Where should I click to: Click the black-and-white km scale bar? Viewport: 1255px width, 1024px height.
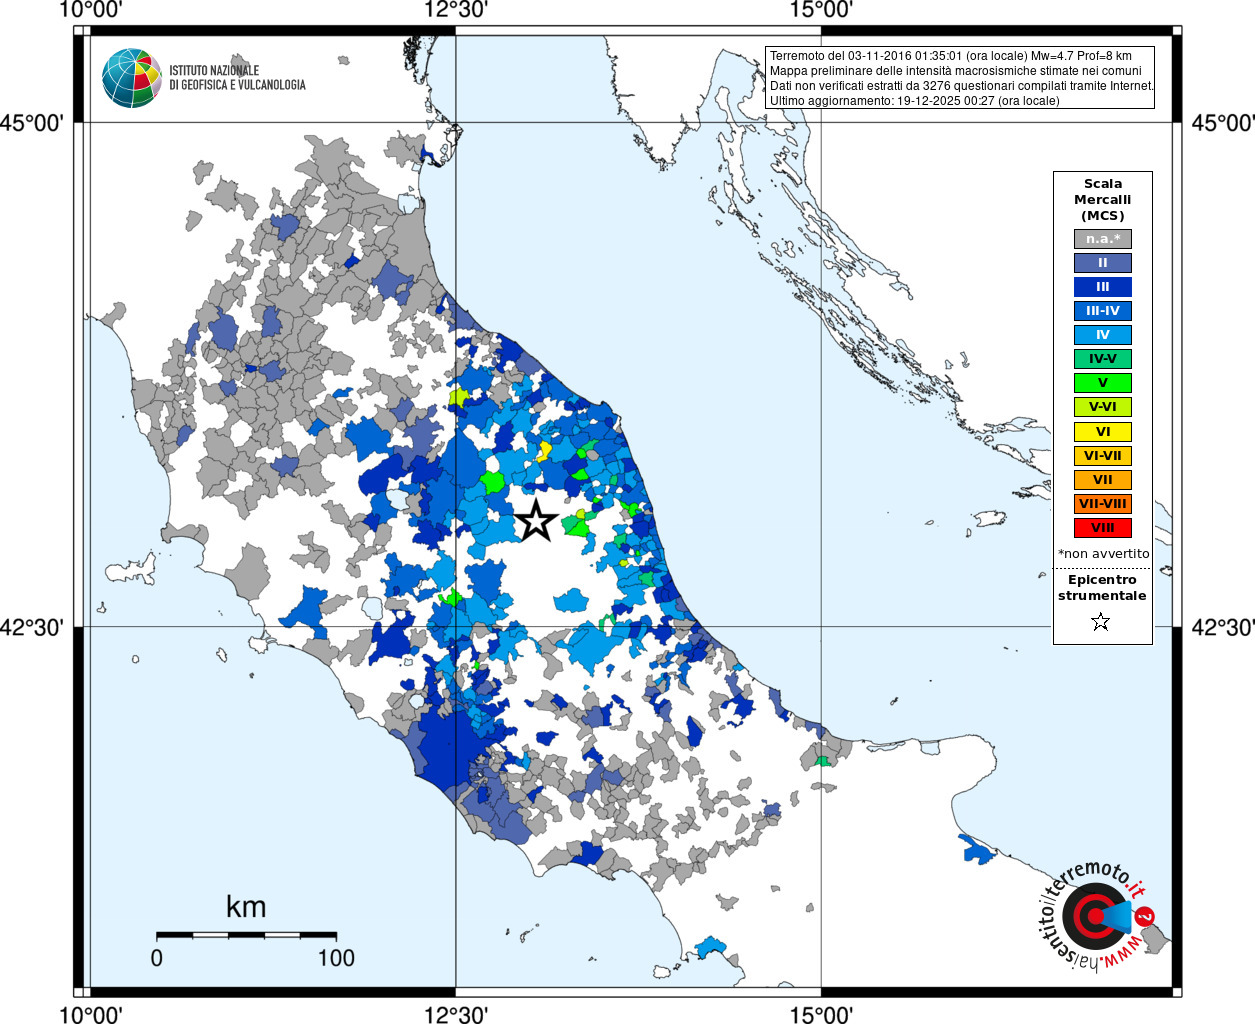click(x=246, y=935)
